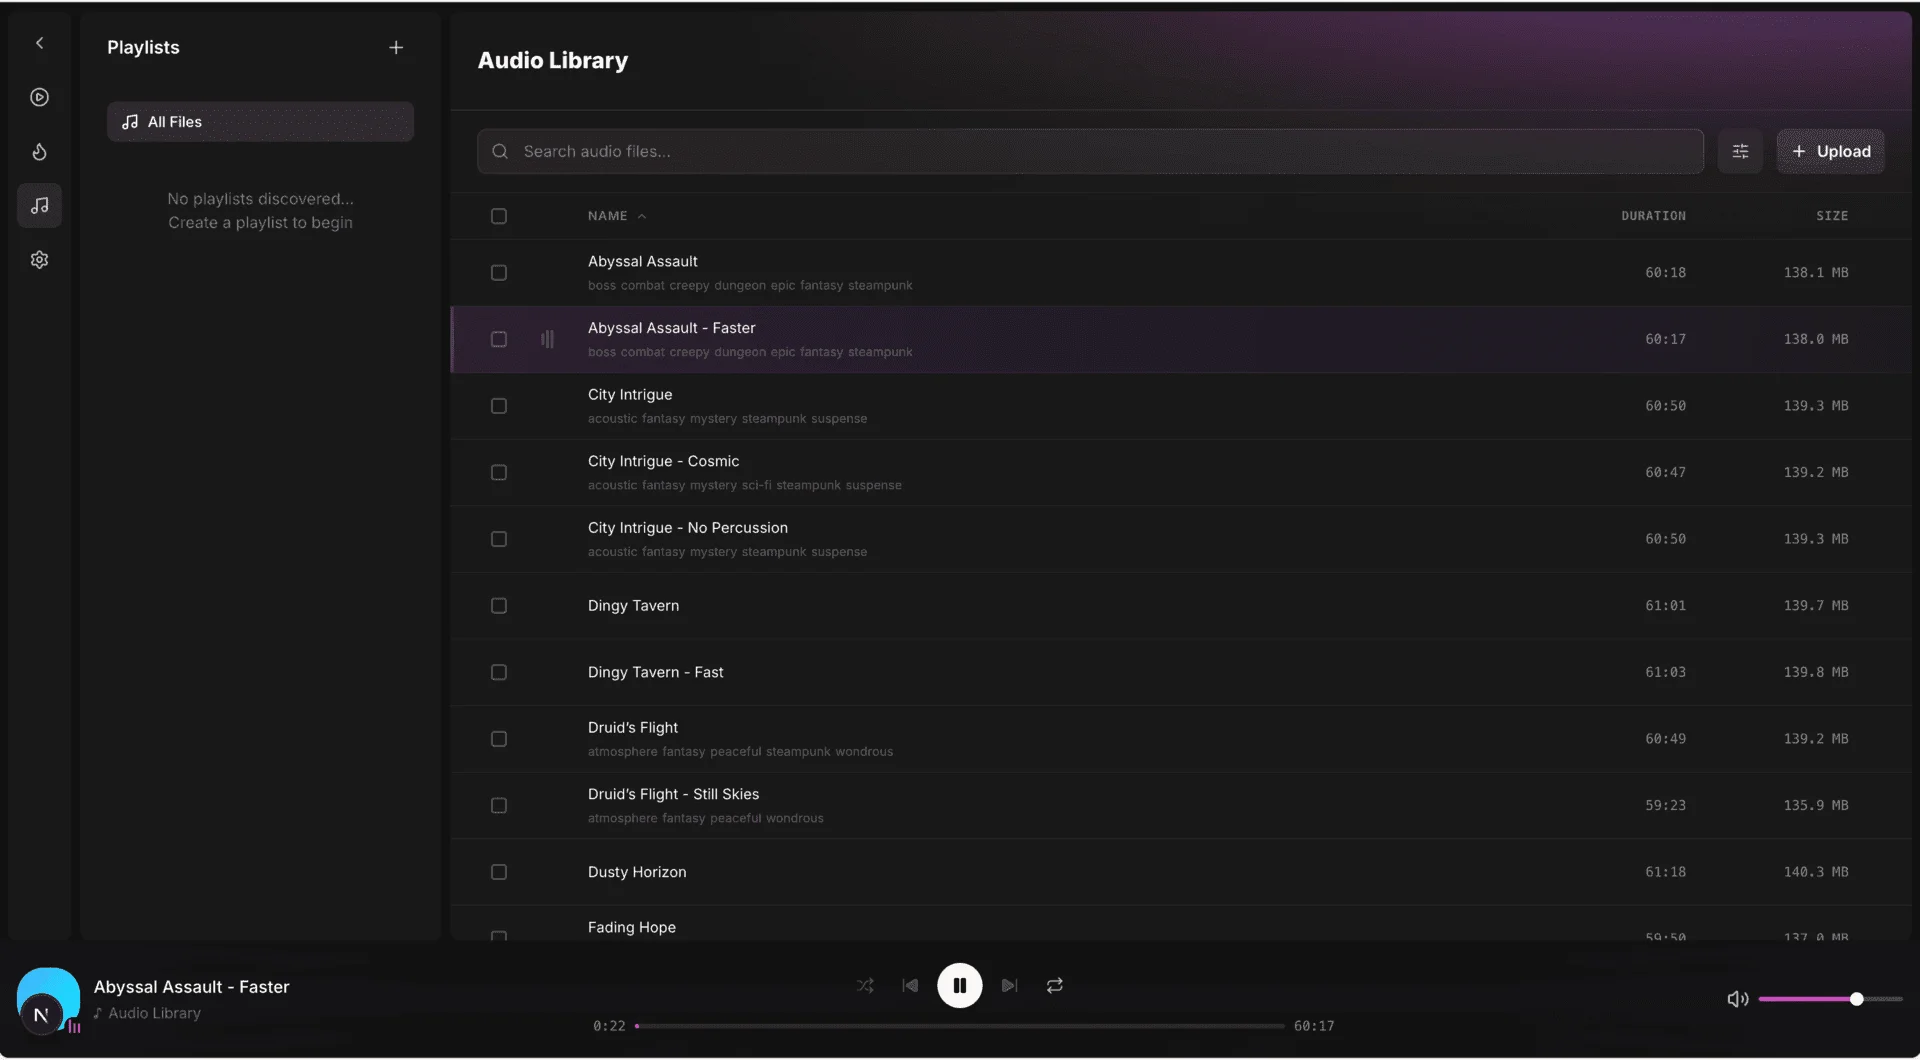Tick the checkbox for Dingy Tavern

[x=499, y=606]
